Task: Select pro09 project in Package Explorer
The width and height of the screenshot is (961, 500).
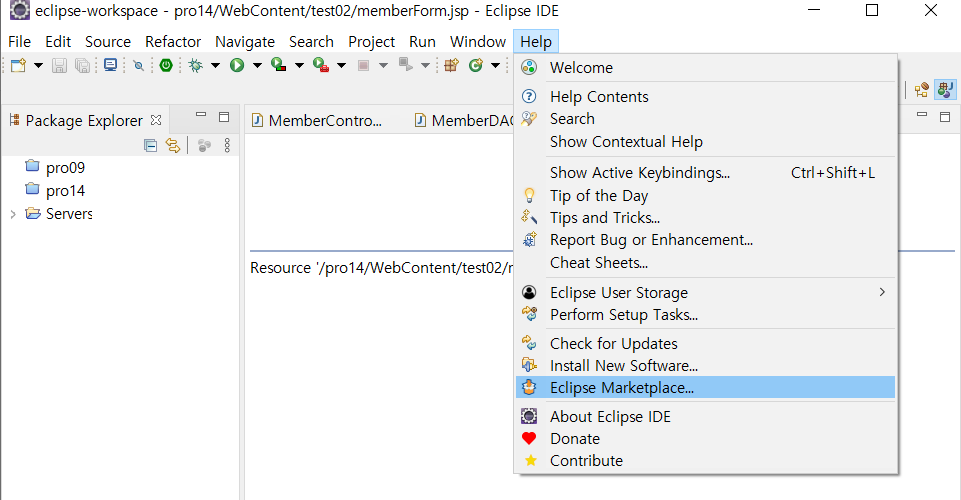Action: [x=55, y=167]
